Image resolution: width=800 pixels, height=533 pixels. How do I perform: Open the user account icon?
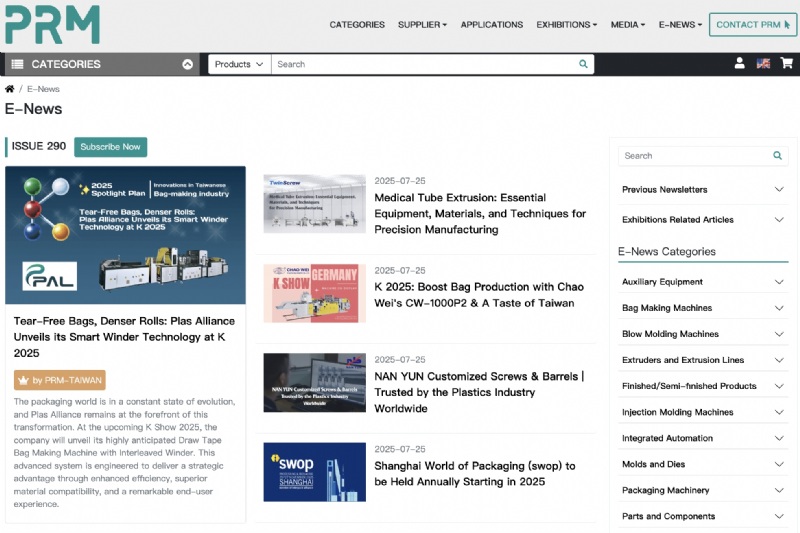(739, 63)
